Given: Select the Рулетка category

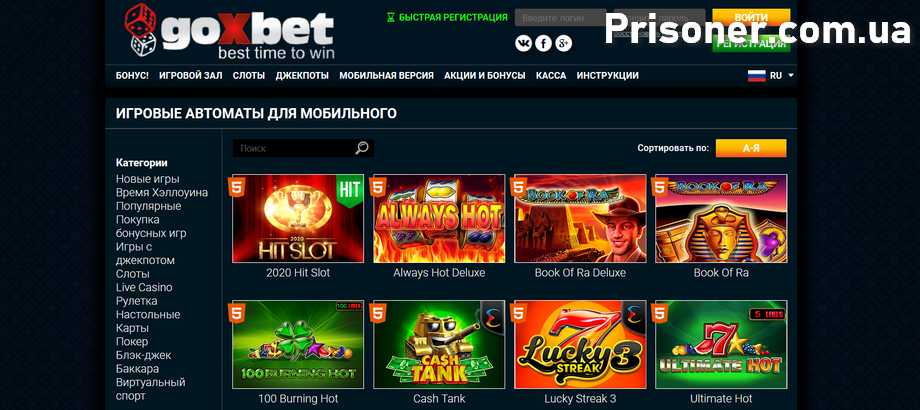Looking at the screenshot, I should point(137,301).
